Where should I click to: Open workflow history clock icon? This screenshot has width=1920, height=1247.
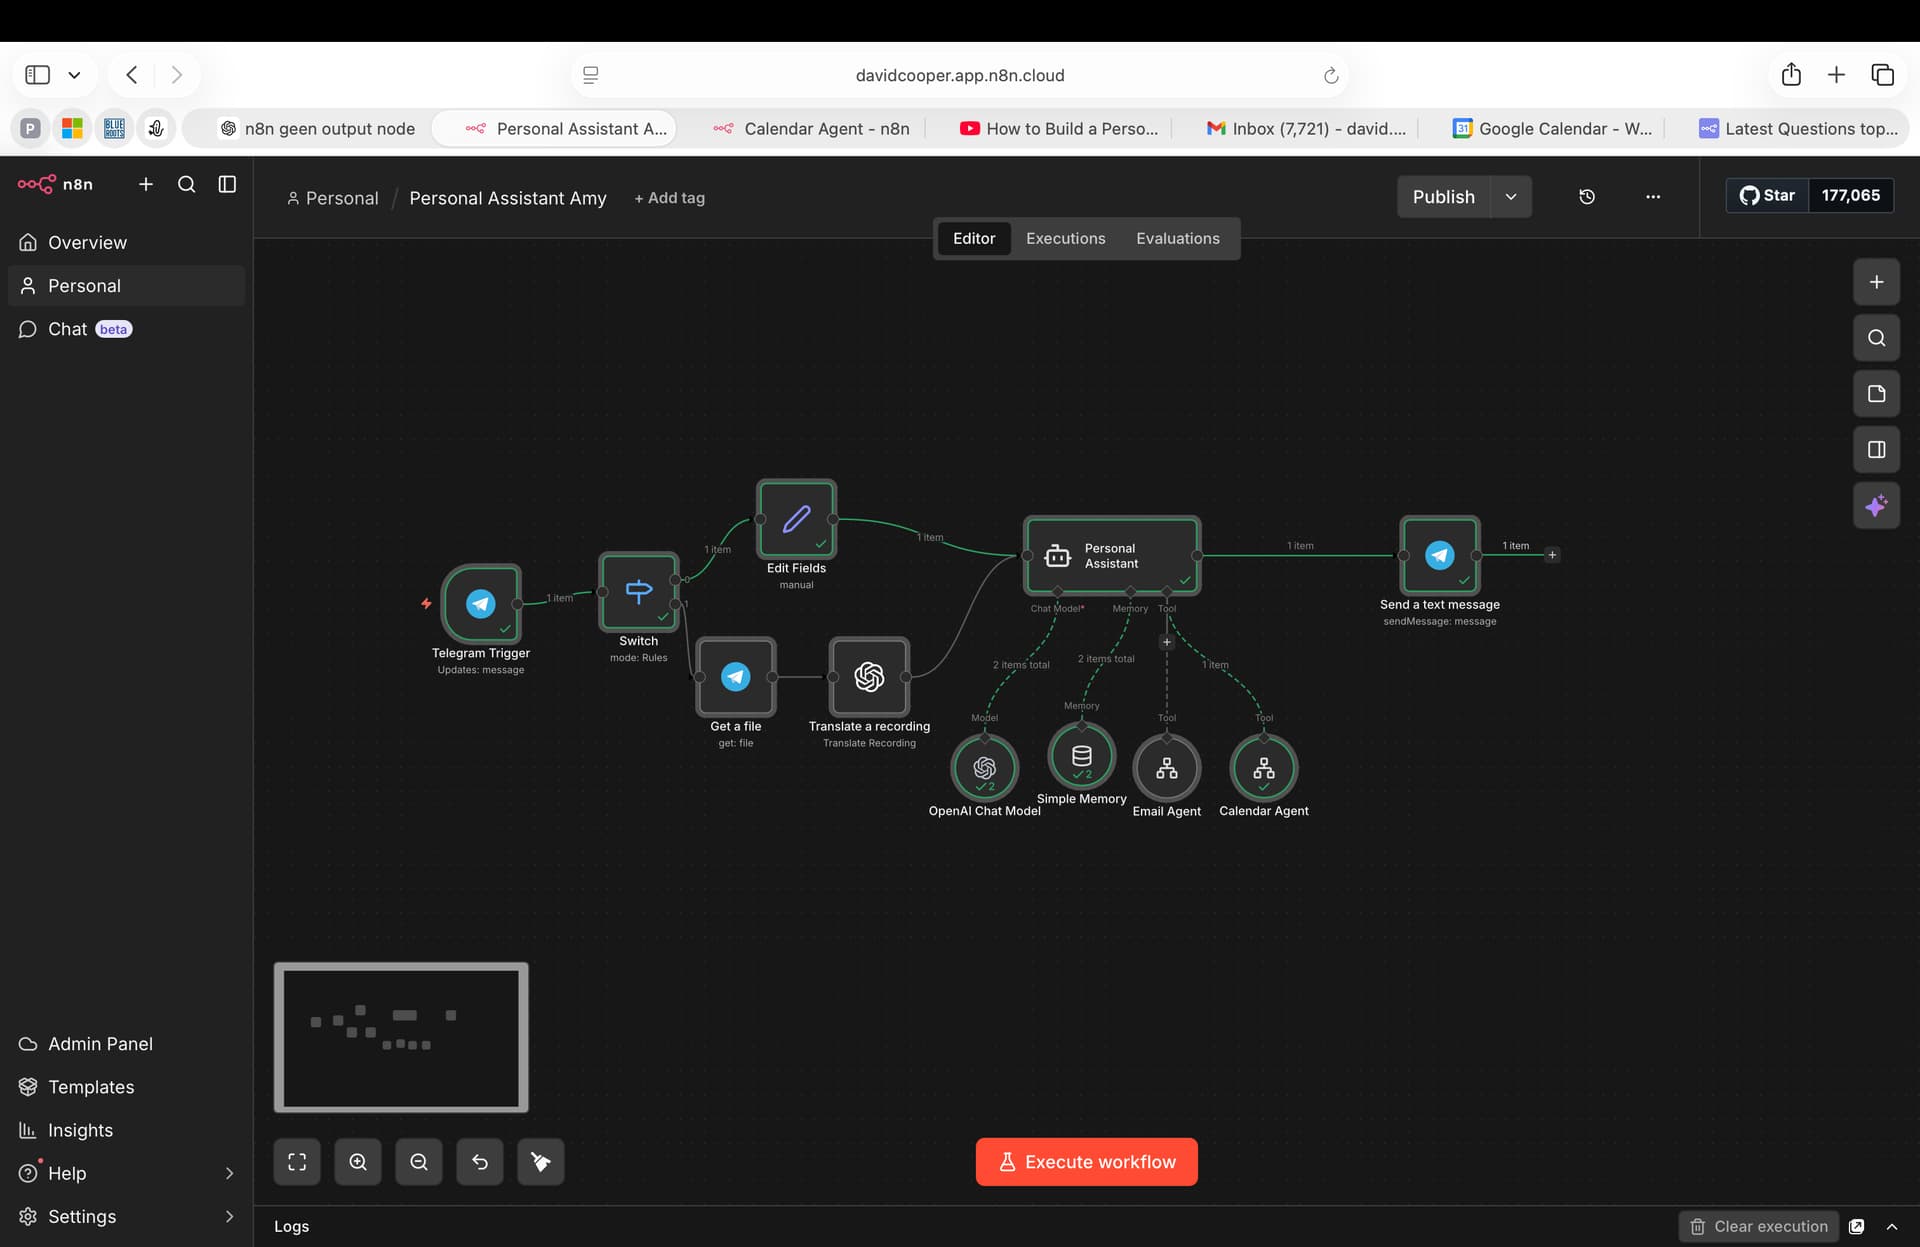[x=1587, y=197]
